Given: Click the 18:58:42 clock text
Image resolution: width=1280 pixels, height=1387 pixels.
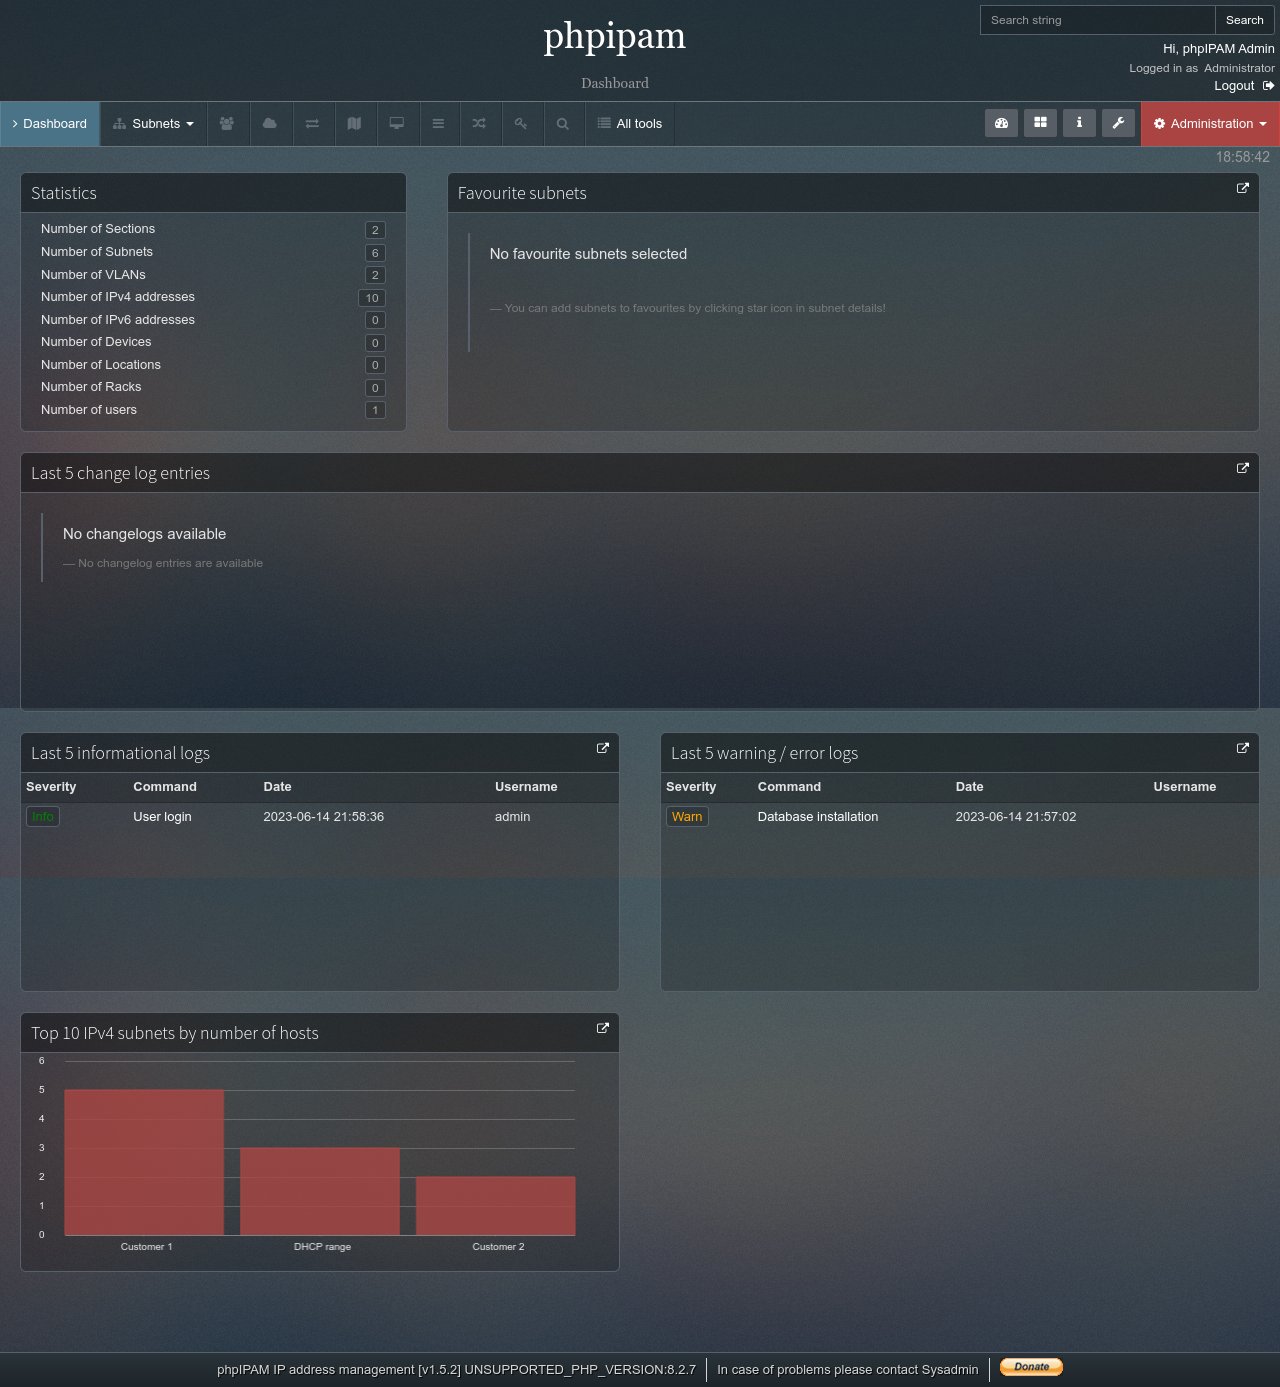Looking at the screenshot, I should click(1243, 157).
